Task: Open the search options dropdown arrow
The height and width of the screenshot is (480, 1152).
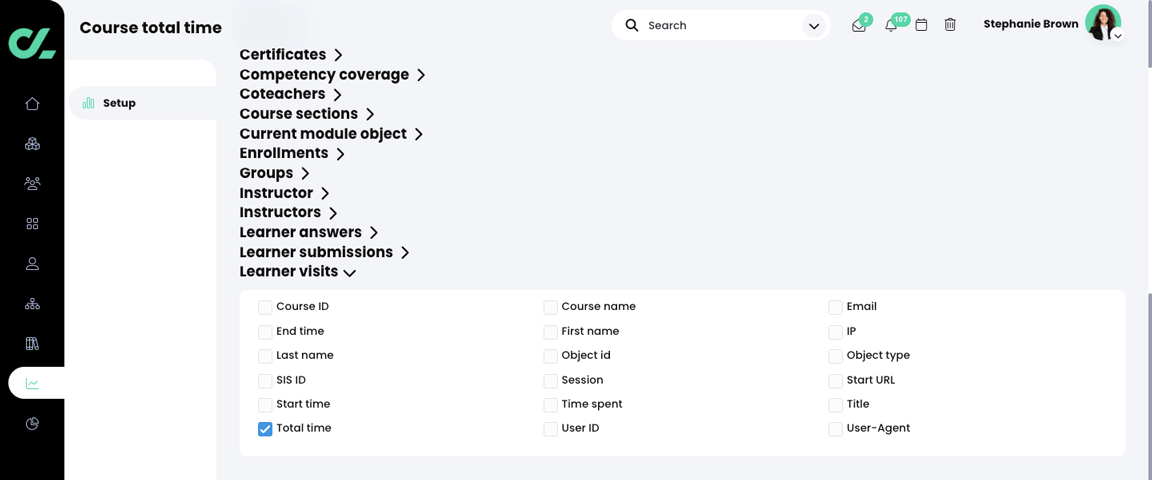Action: tap(813, 26)
